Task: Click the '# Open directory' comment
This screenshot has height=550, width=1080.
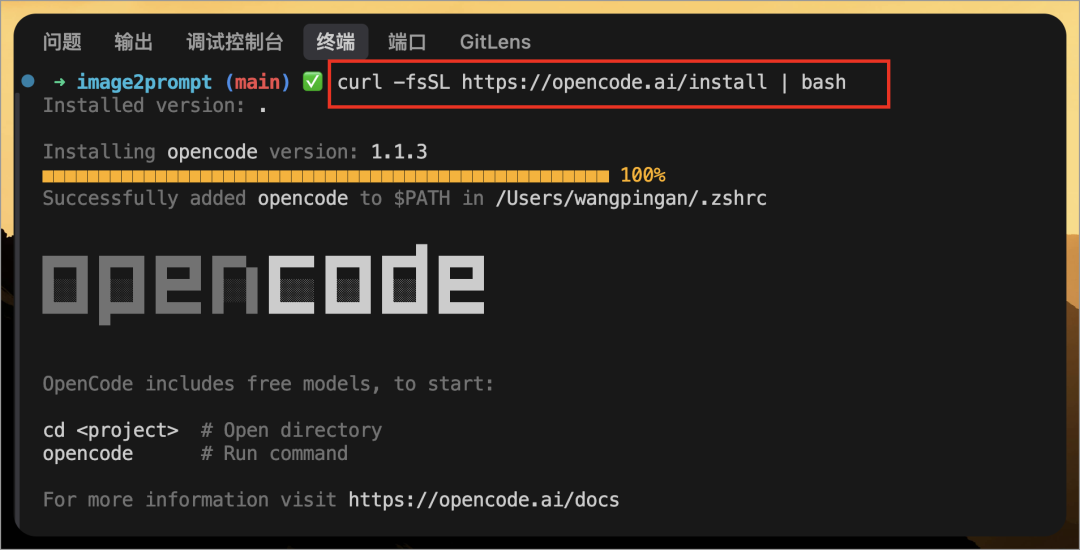Action: click(291, 430)
